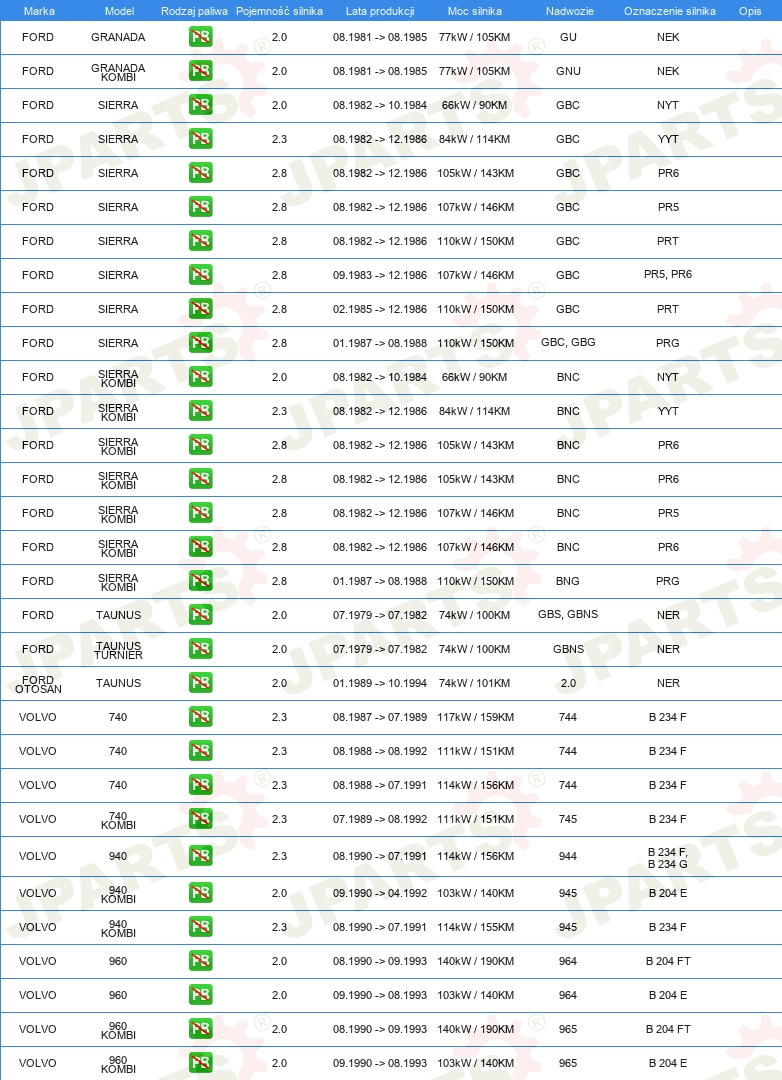
Task: Click the 08.1987 -> 07.1989 date cell
Action: click(380, 717)
